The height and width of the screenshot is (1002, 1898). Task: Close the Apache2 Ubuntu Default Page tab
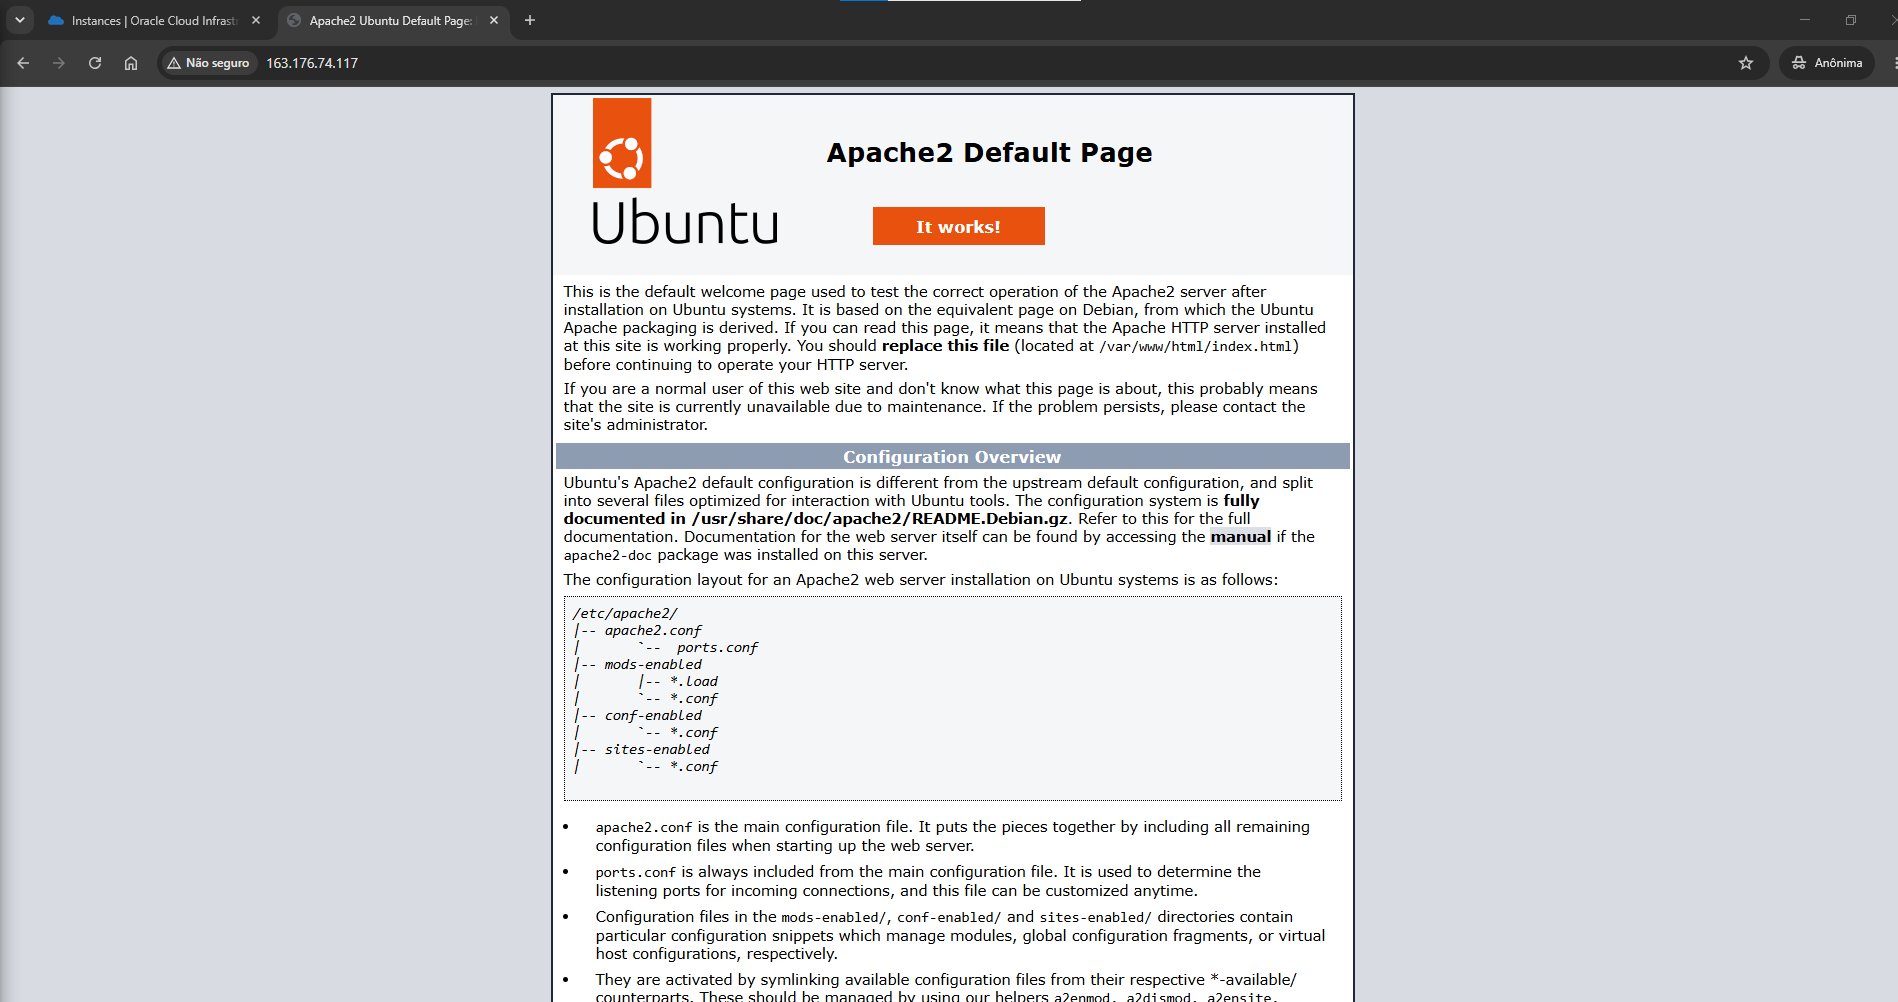(x=494, y=20)
